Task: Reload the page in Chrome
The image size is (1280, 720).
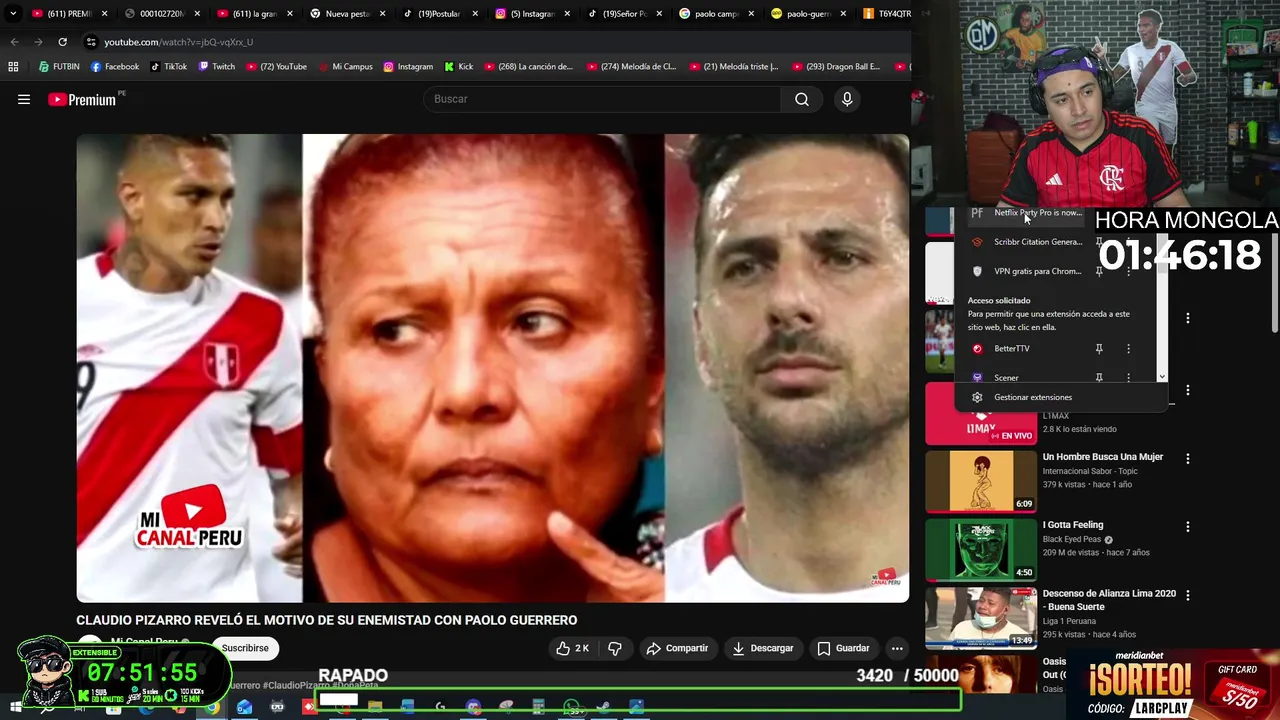Action: coord(62,42)
